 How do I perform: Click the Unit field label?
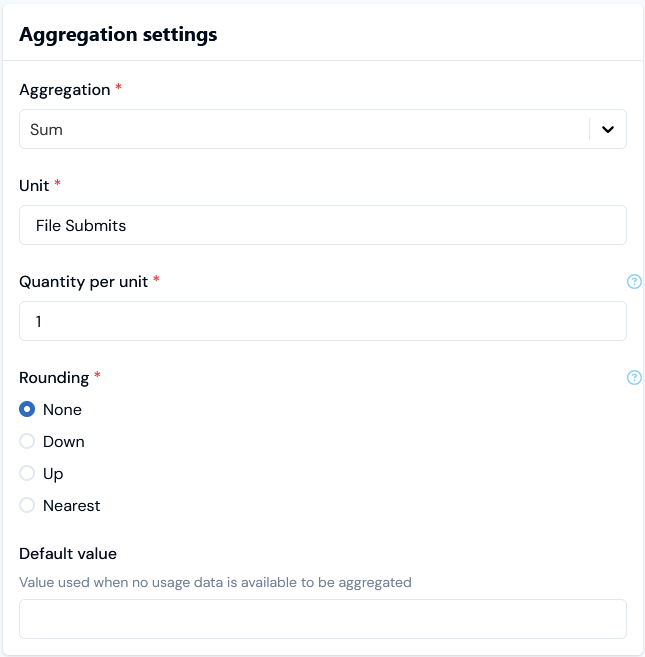(x=34, y=186)
